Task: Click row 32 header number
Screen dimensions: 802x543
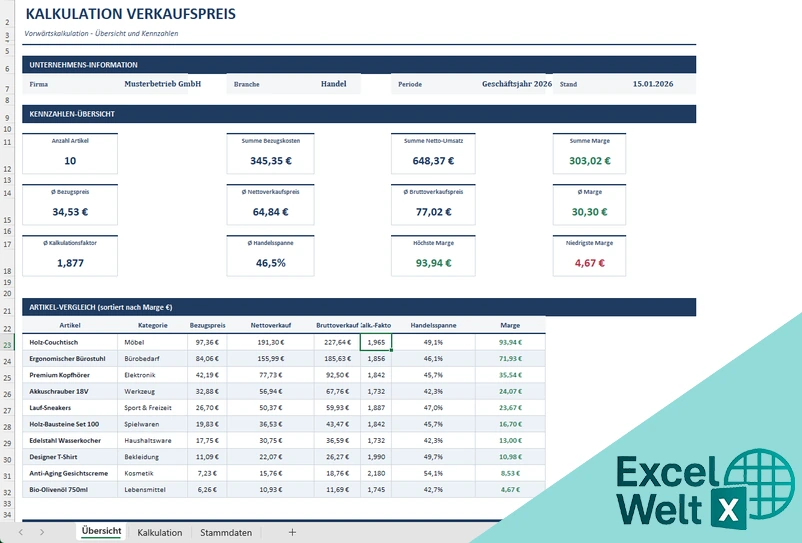Action: [x=7, y=493]
